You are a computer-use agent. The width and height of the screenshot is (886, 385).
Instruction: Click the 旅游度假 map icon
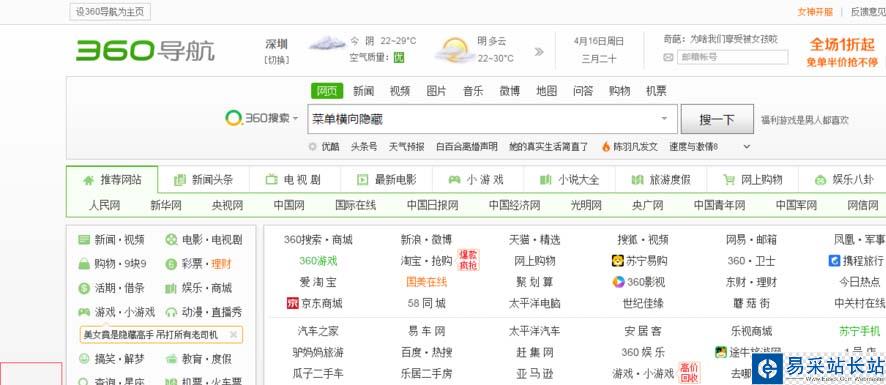(637, 180)
